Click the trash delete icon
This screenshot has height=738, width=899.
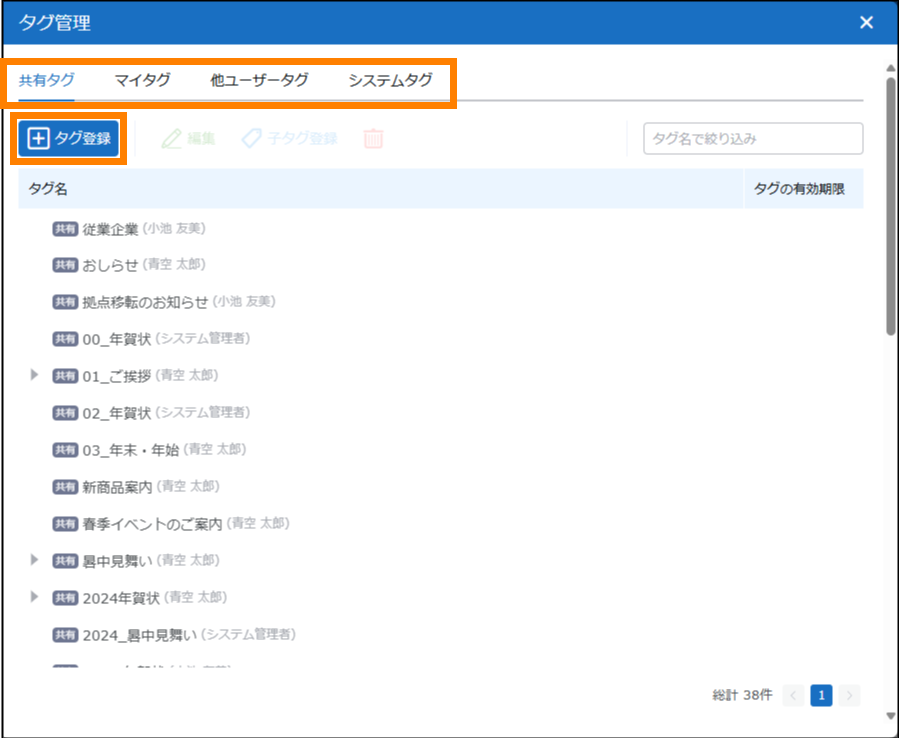click(x=373, y=139)
